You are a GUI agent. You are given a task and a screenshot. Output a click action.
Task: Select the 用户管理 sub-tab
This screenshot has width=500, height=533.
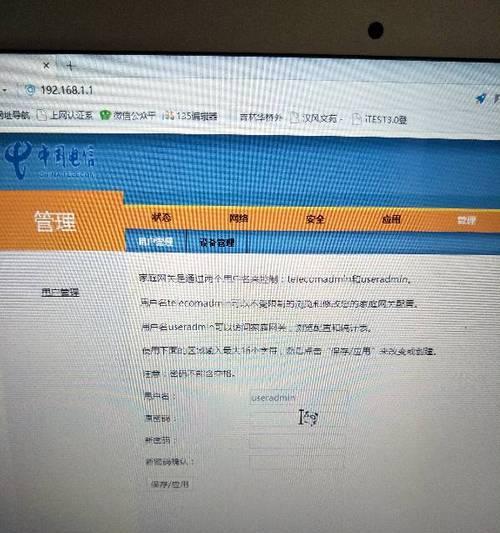tap(155, 242)
